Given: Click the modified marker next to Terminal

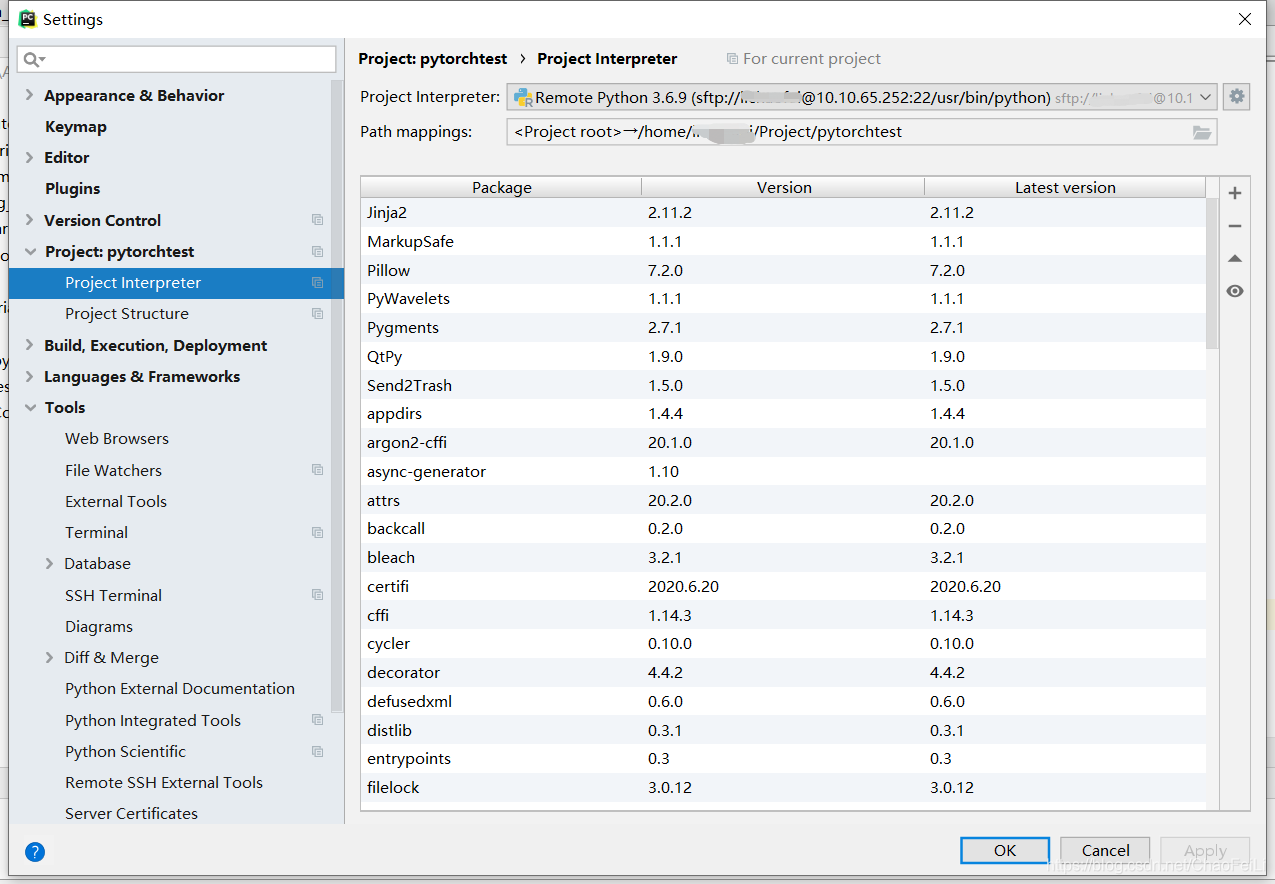Looking at the screenshot, I should (x=317, y=532).
